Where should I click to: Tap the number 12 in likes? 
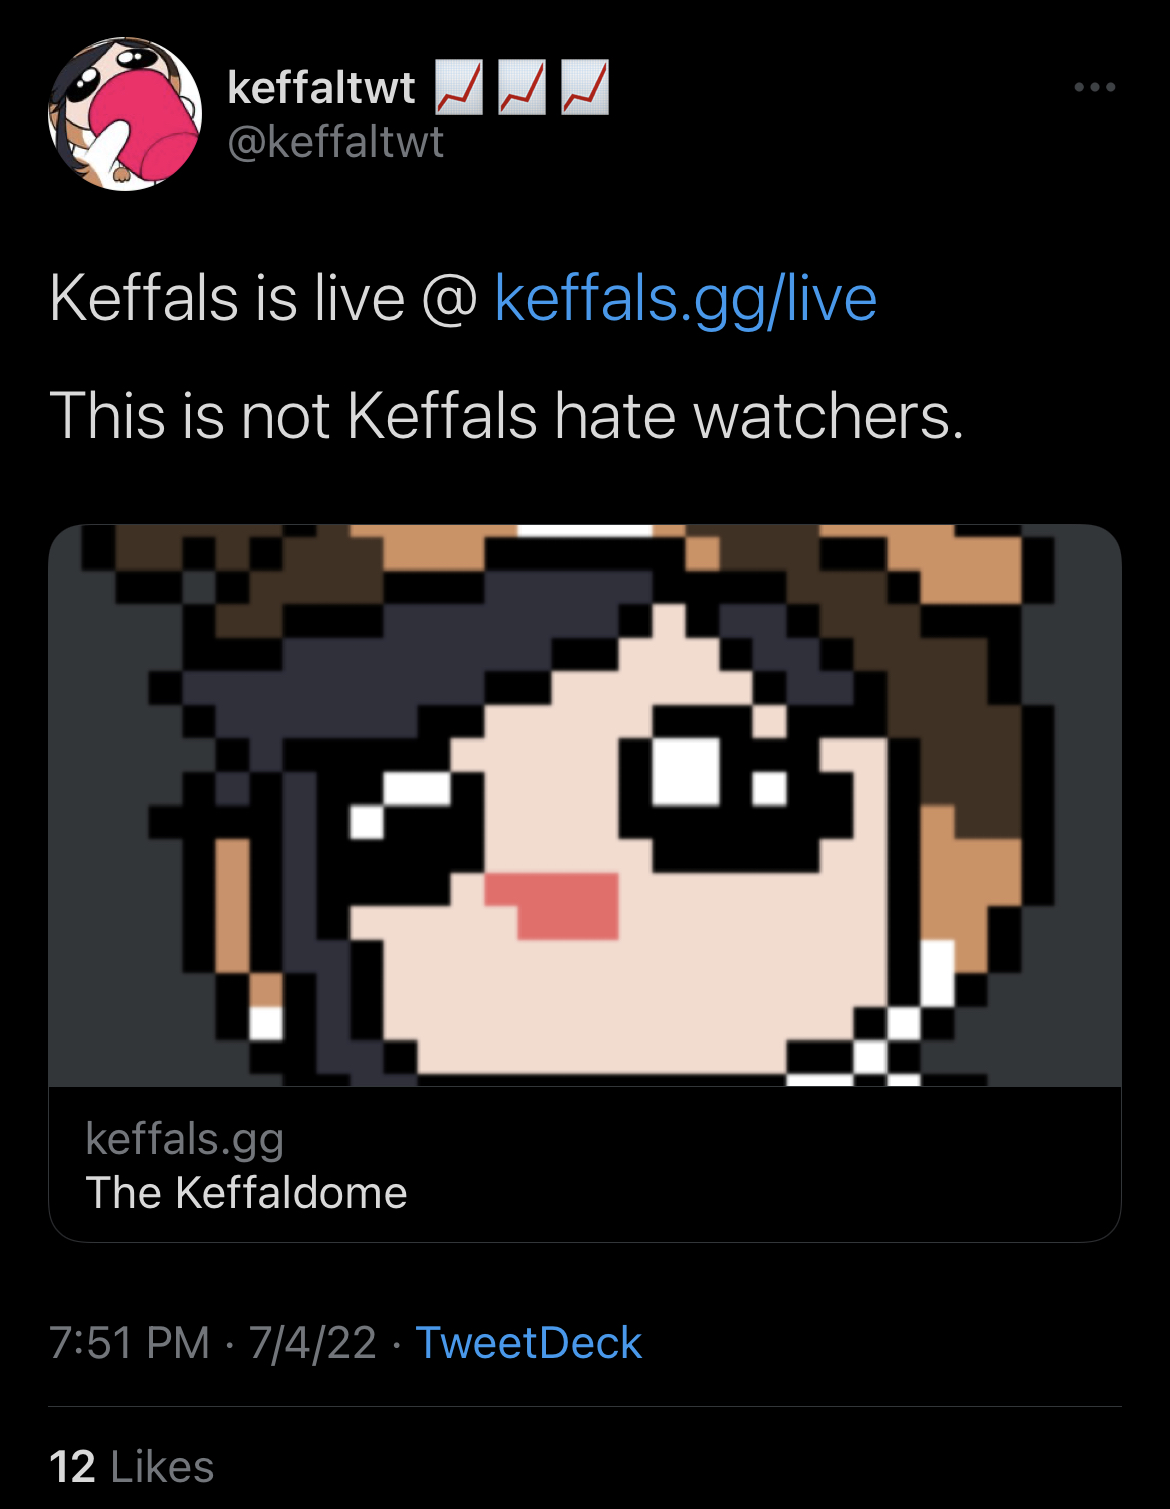(x=72, y=1467)
